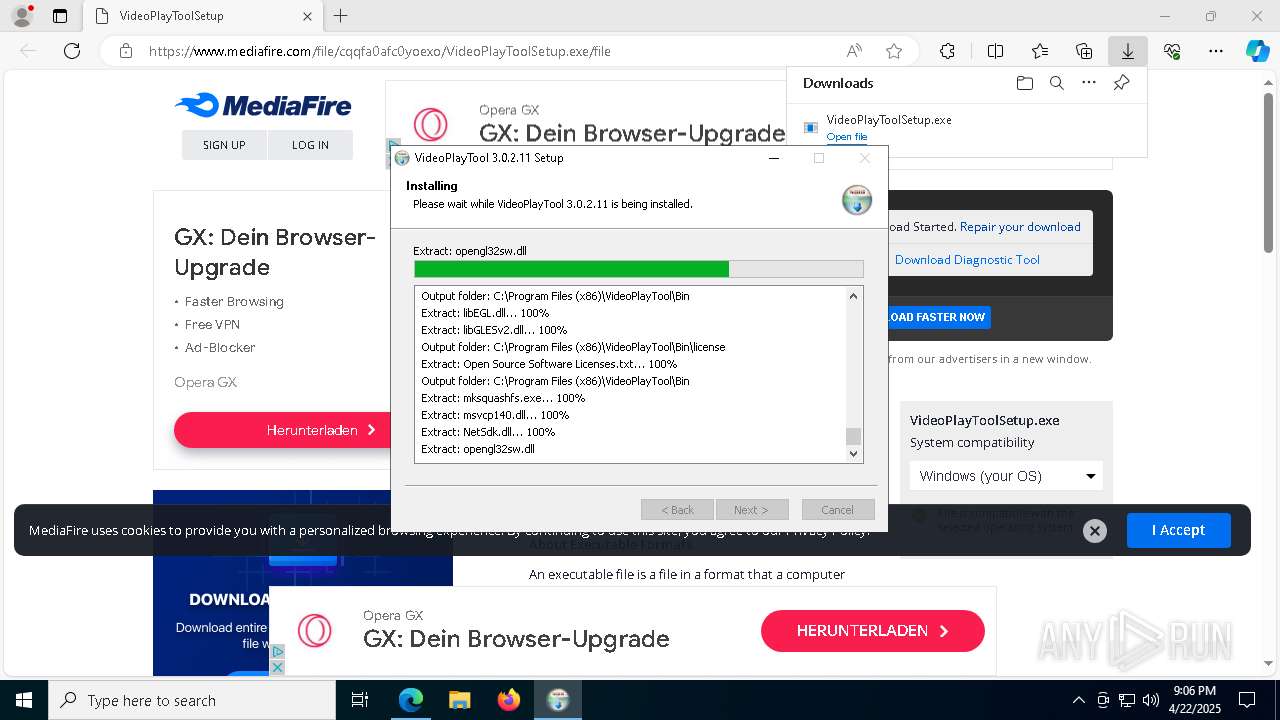Open downloads folder in Downloads panel

(x=1024, y=83)
